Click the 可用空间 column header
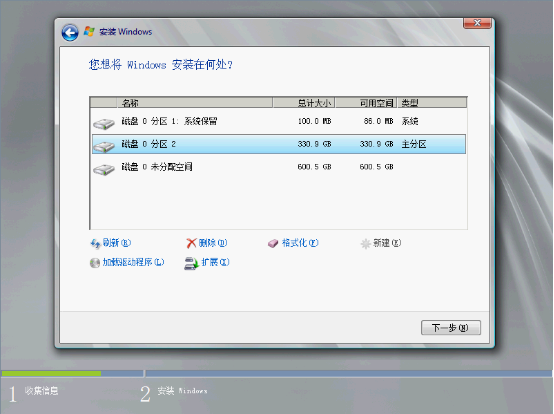 pos(366,103)
